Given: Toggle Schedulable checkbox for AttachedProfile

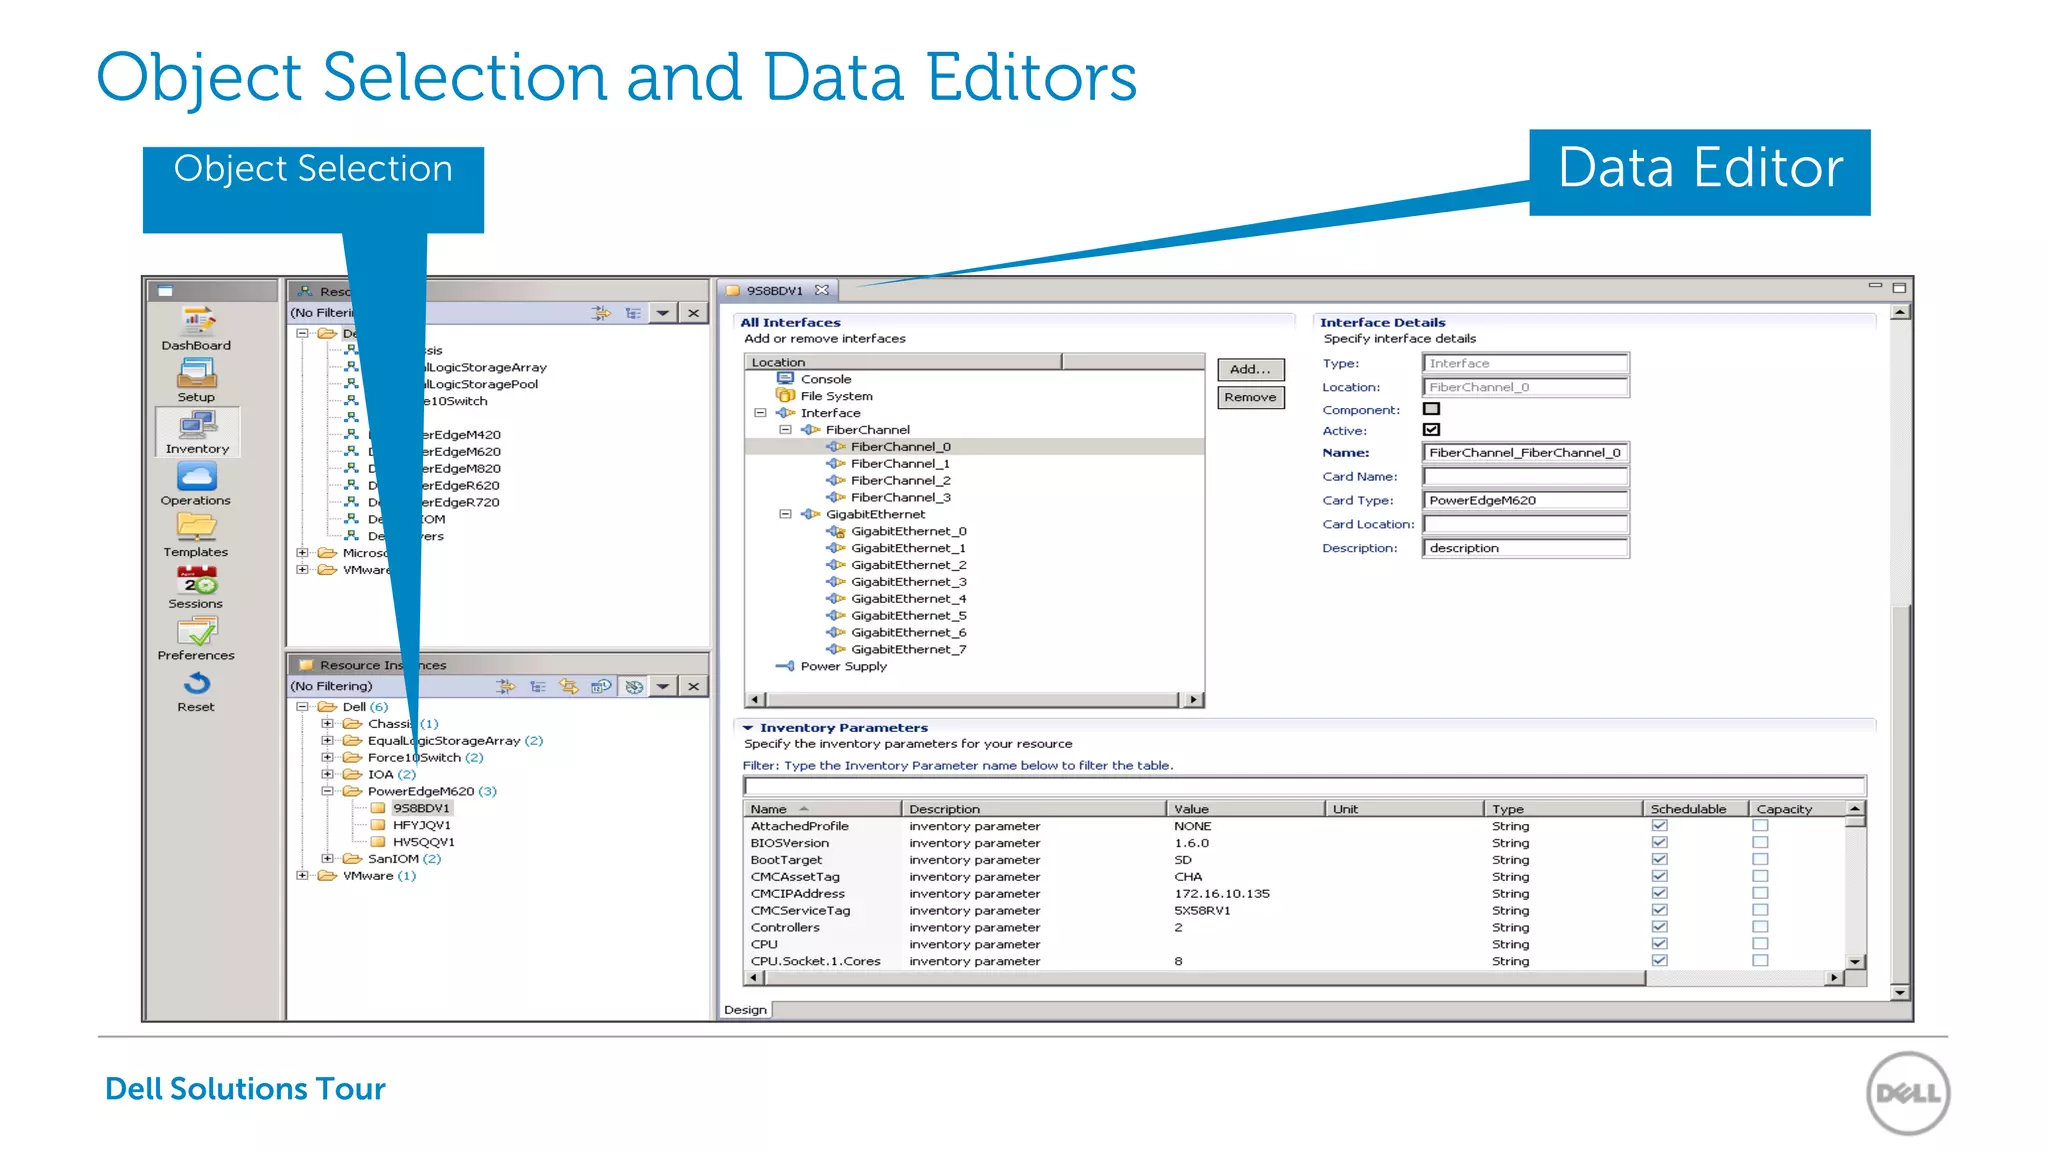Looking at the screenshot, I should [x=1660, y=826].
